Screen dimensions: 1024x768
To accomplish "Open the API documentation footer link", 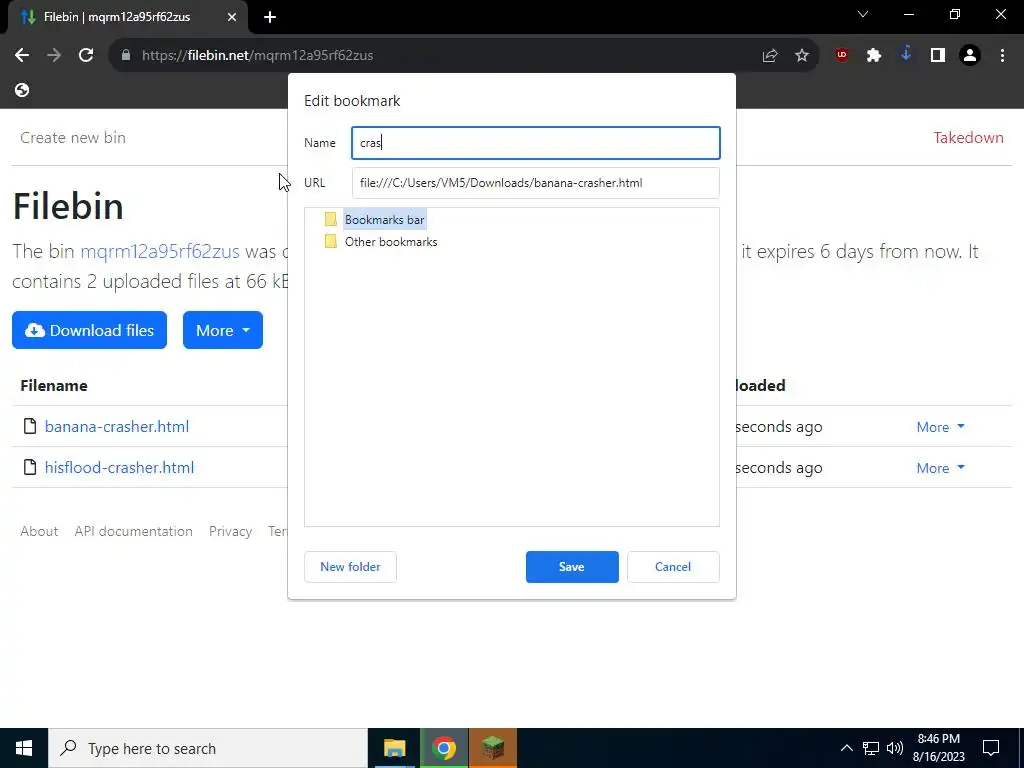I will pyautogui.click(x=133, y=532).
